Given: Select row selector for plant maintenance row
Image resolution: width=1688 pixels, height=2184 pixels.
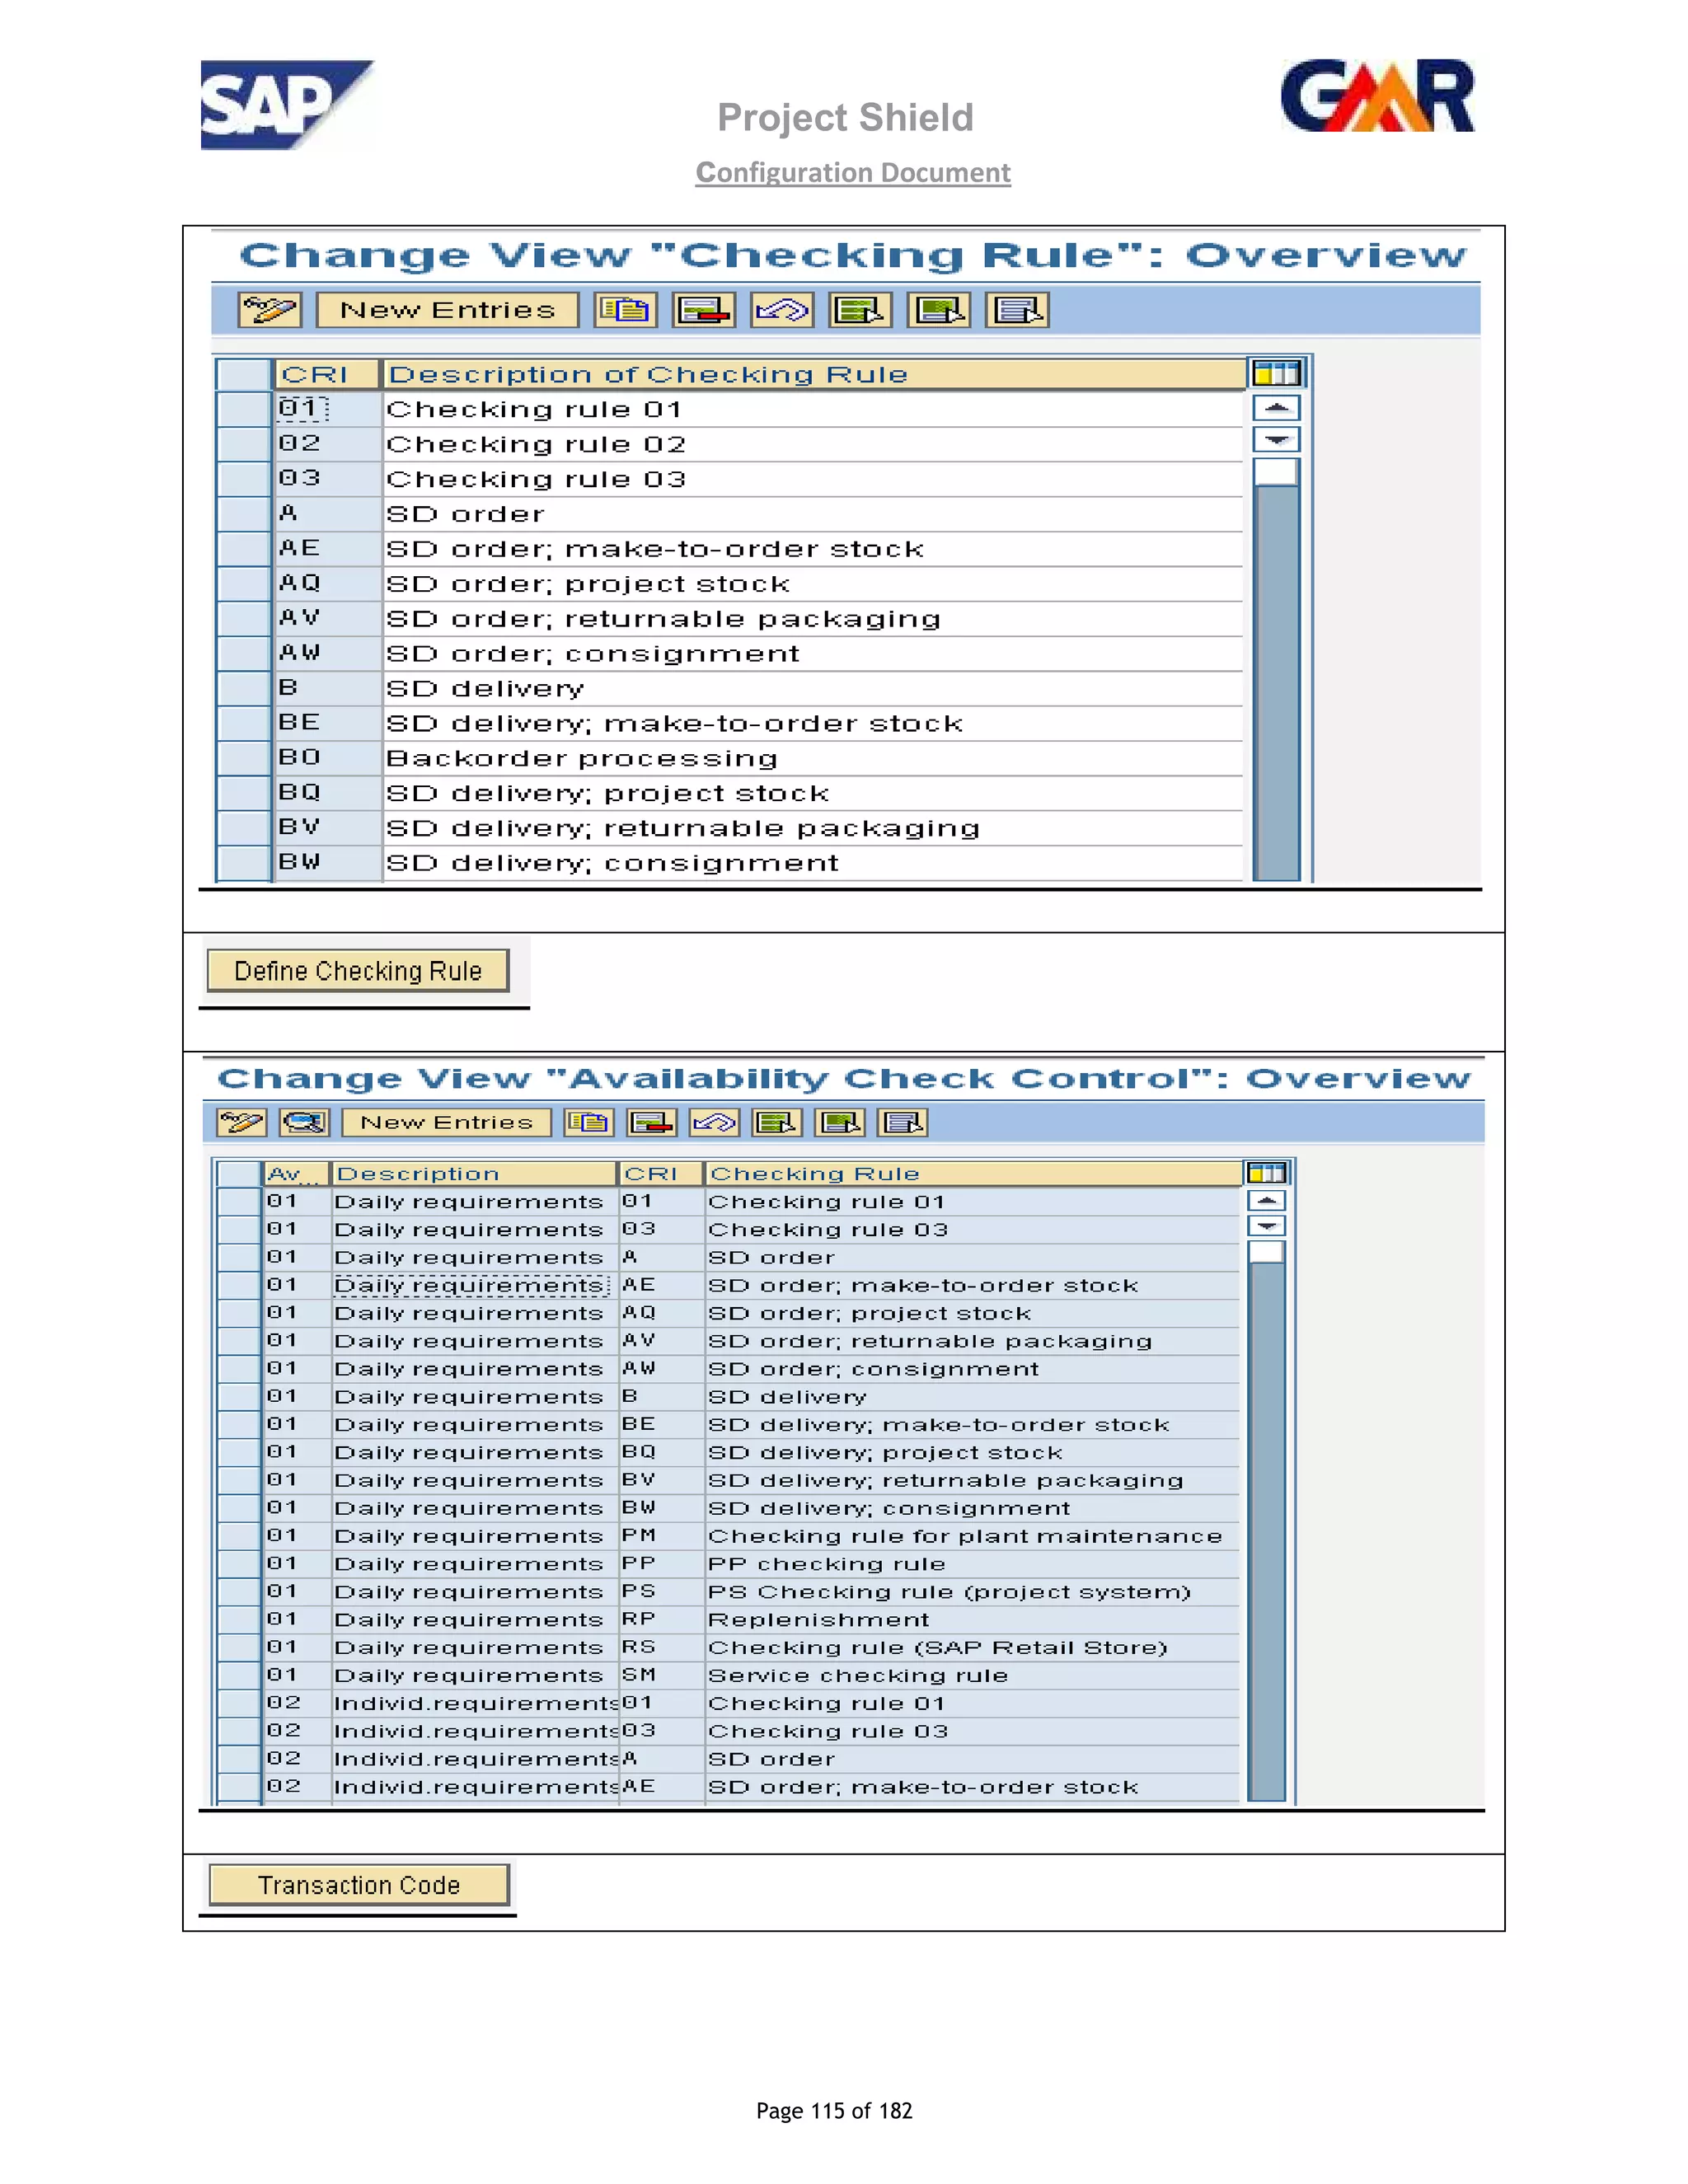Looking at the screenshot, I should [x=239, y=1536].
